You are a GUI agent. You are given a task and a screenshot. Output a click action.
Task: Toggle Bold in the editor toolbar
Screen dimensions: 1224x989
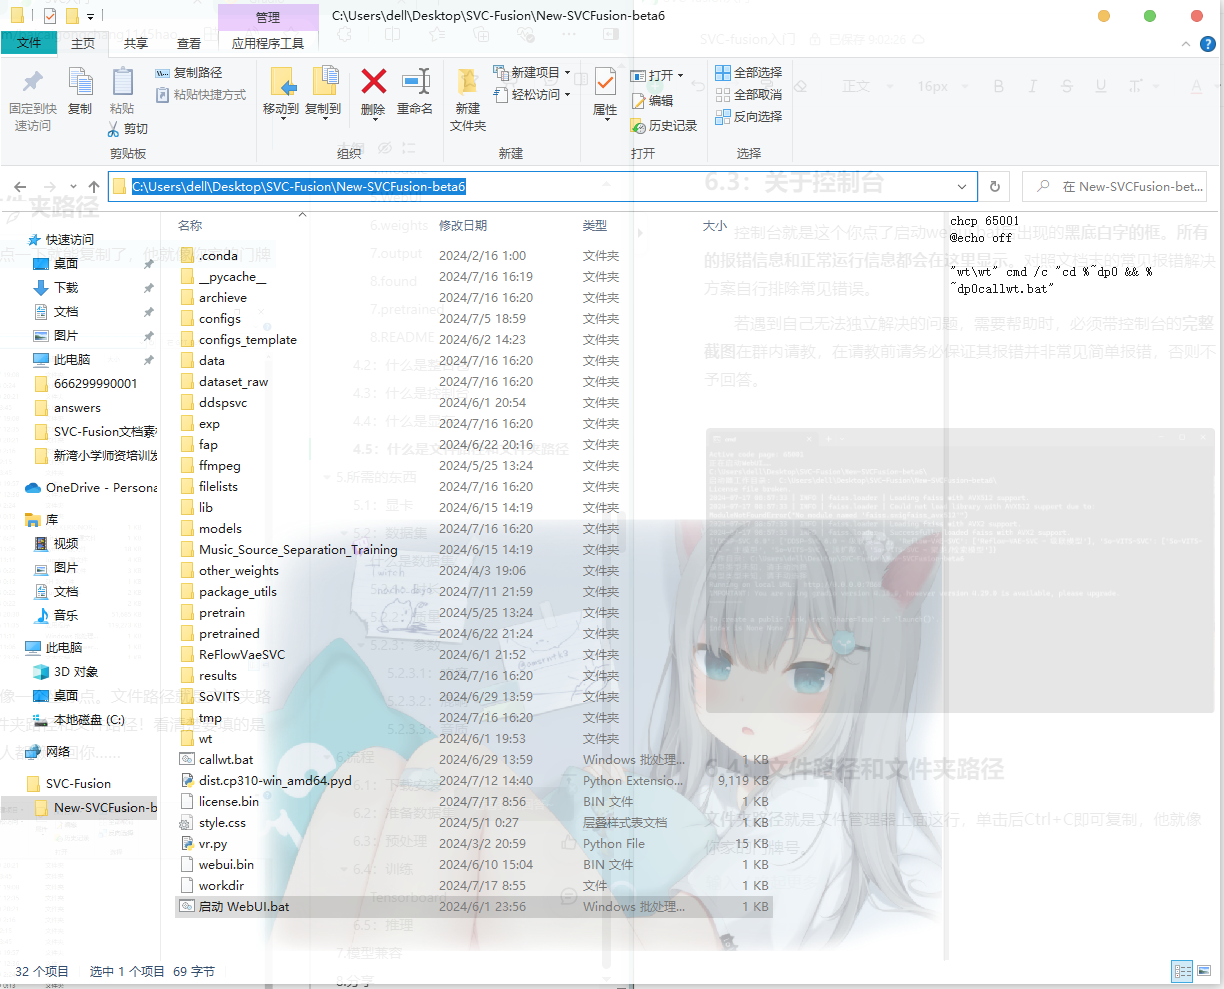tap(998, 86)
